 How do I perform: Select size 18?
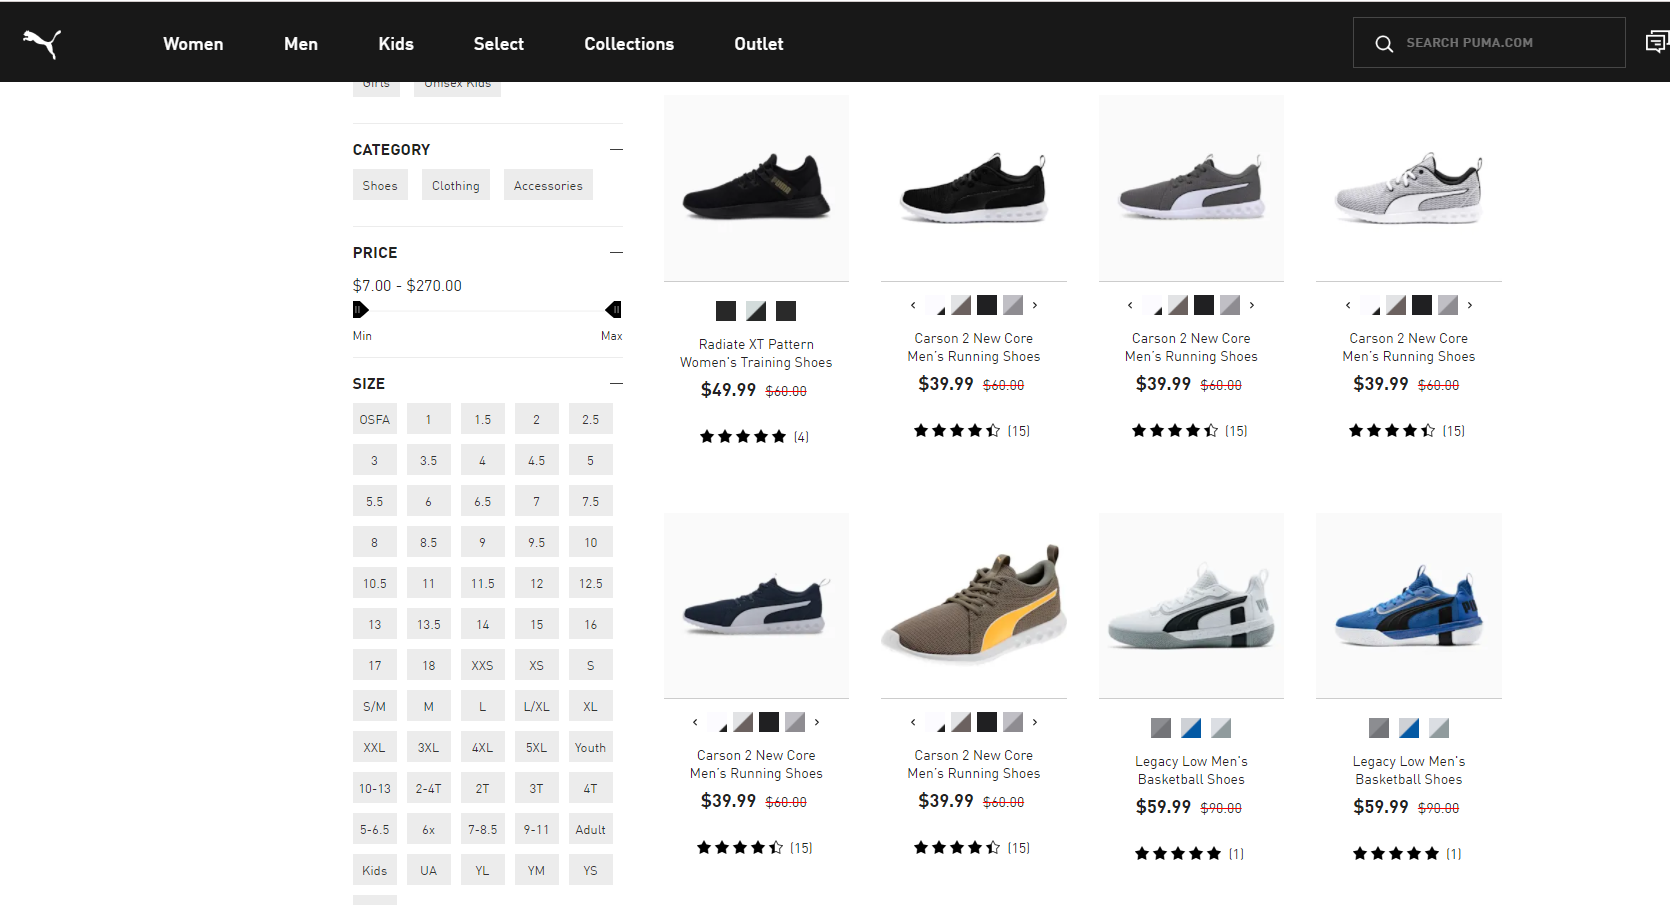(429, 665)
